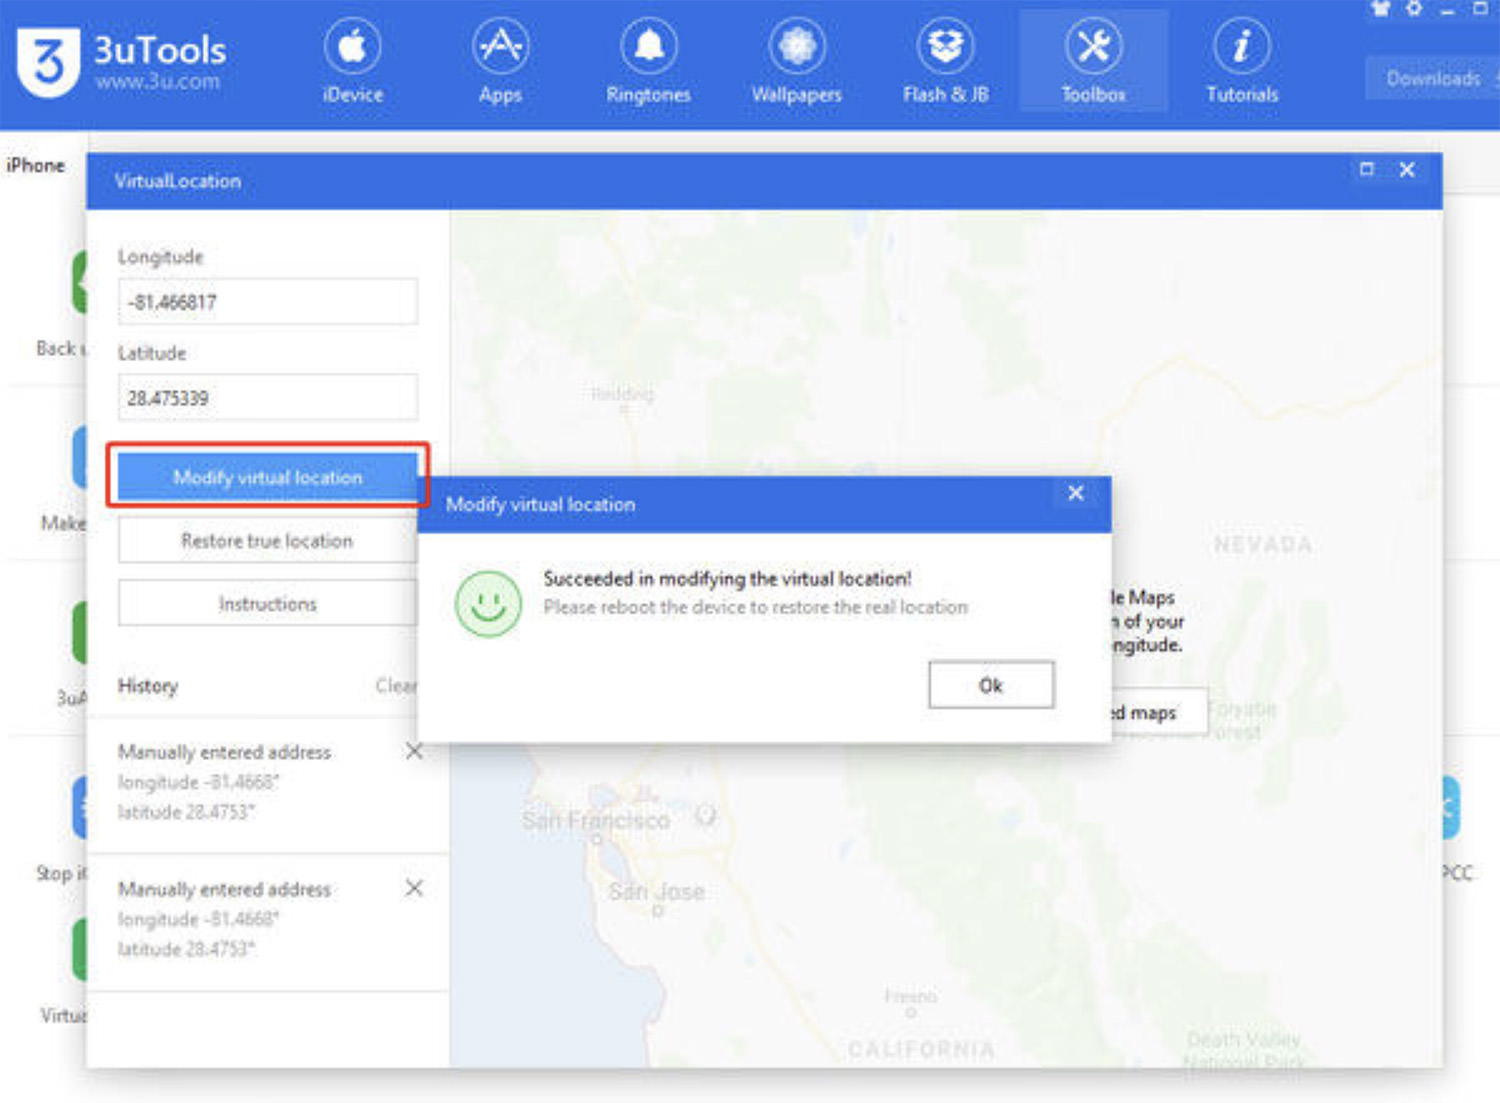Open the Wallpapers section
Screen dimensions: 1500x1103
796,62
